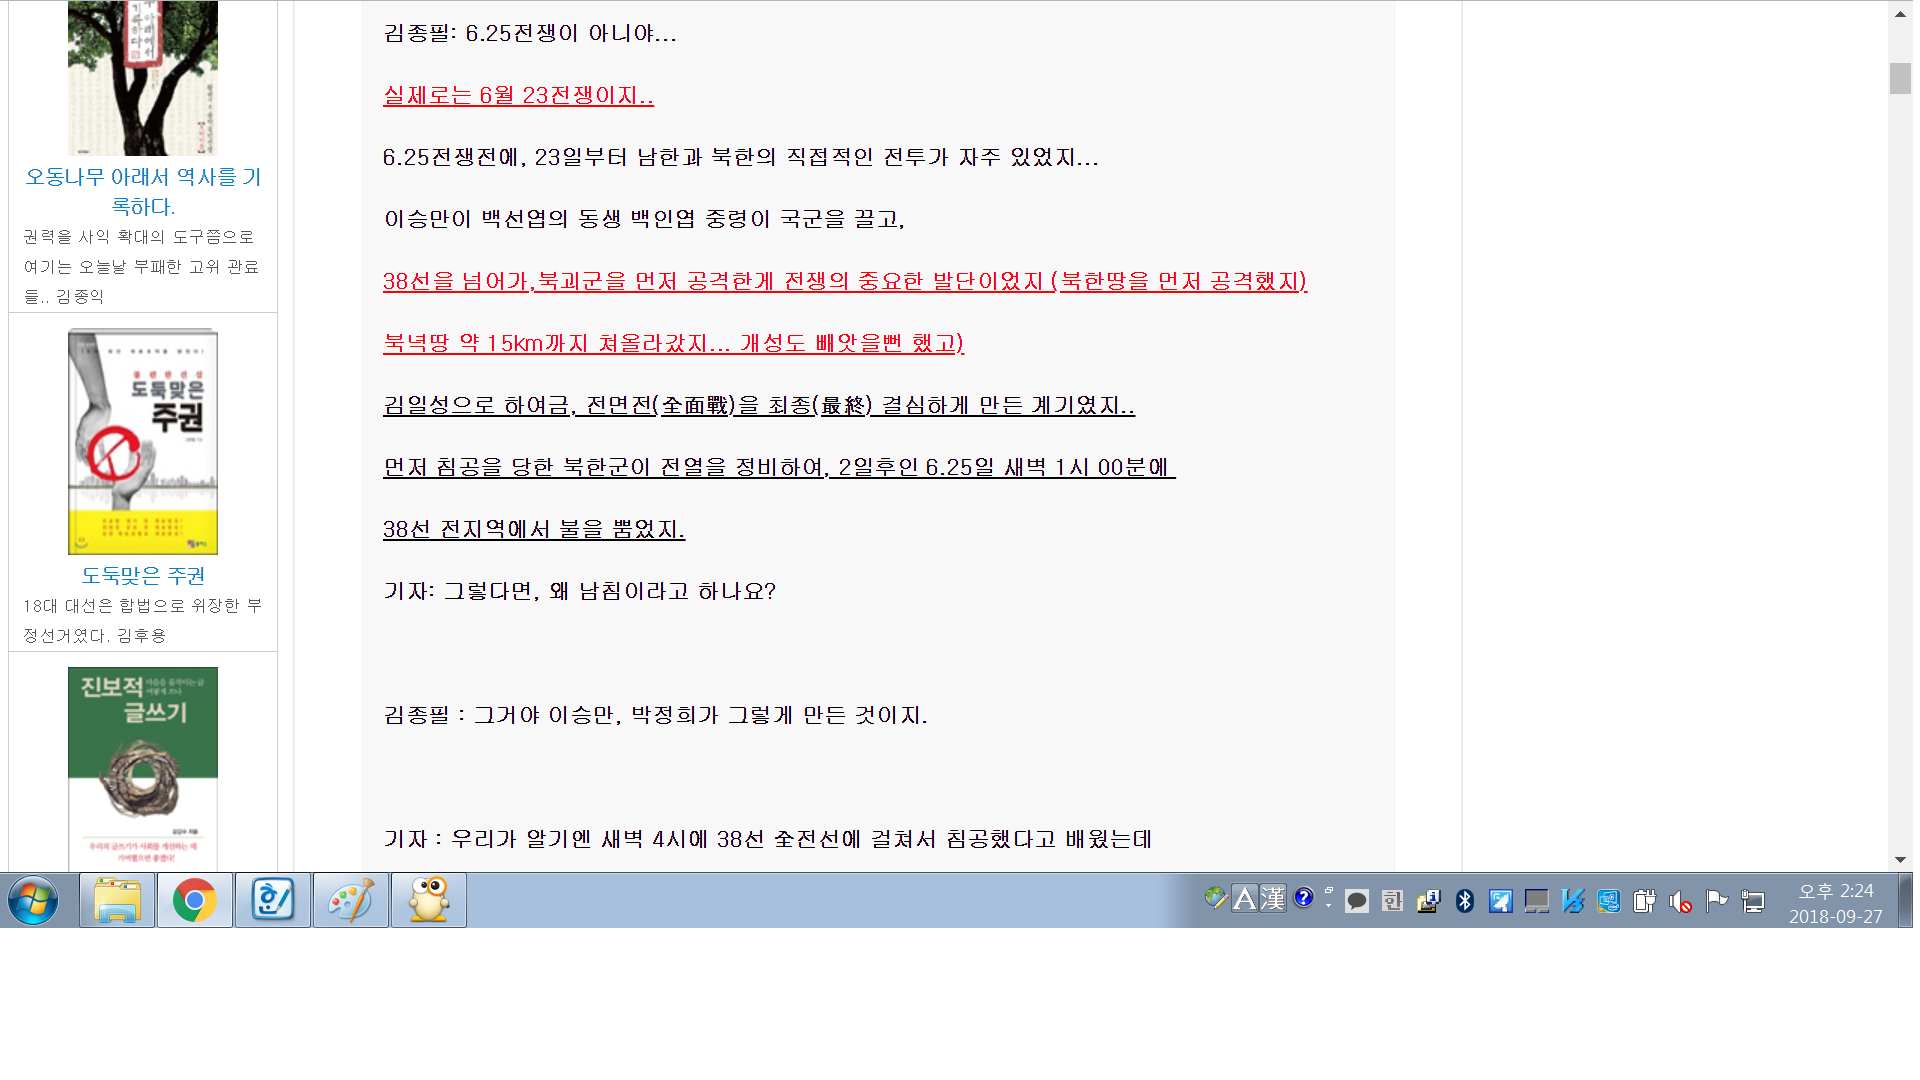Click IME help question mark icon
Image resolution: width=1920 pixels, height=1080 pixels.
point(1303,898)
